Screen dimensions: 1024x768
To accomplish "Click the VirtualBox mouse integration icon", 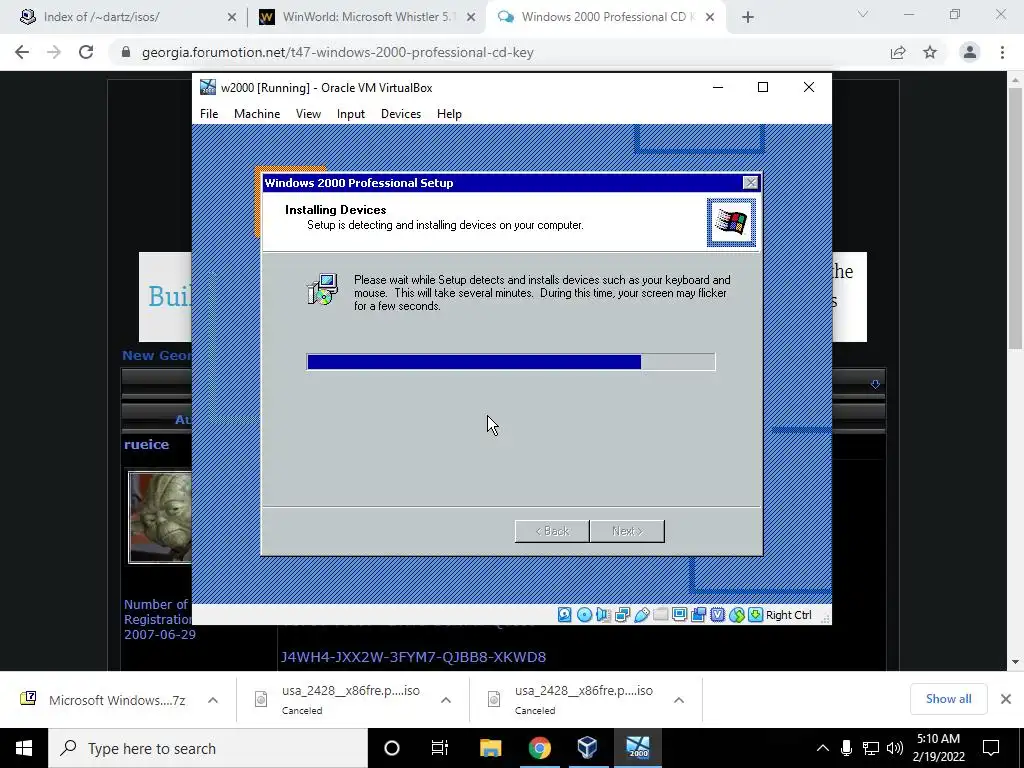I will 737,615.
